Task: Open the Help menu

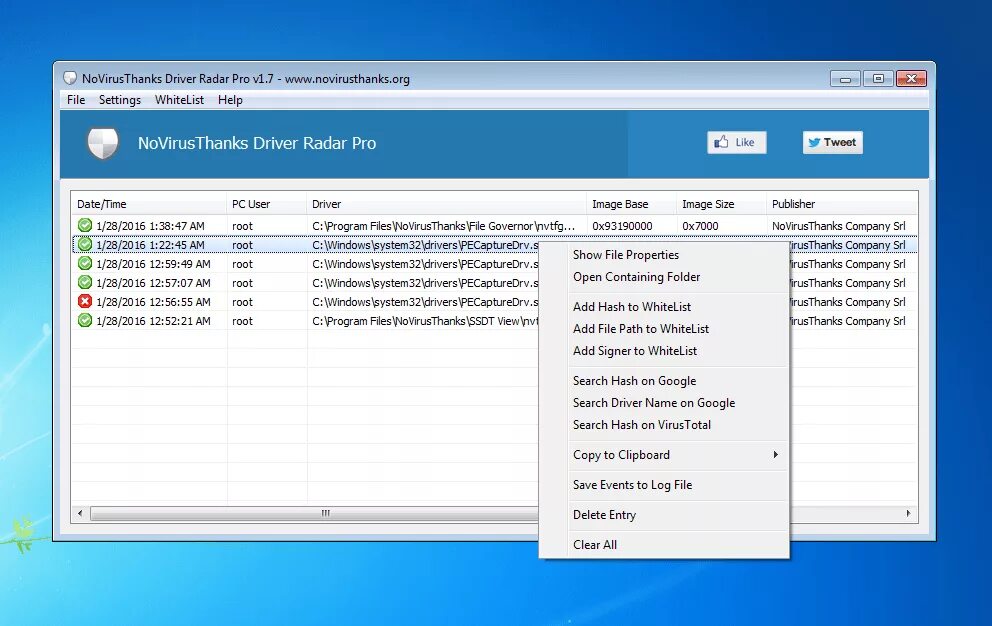Action: [230, 100]
